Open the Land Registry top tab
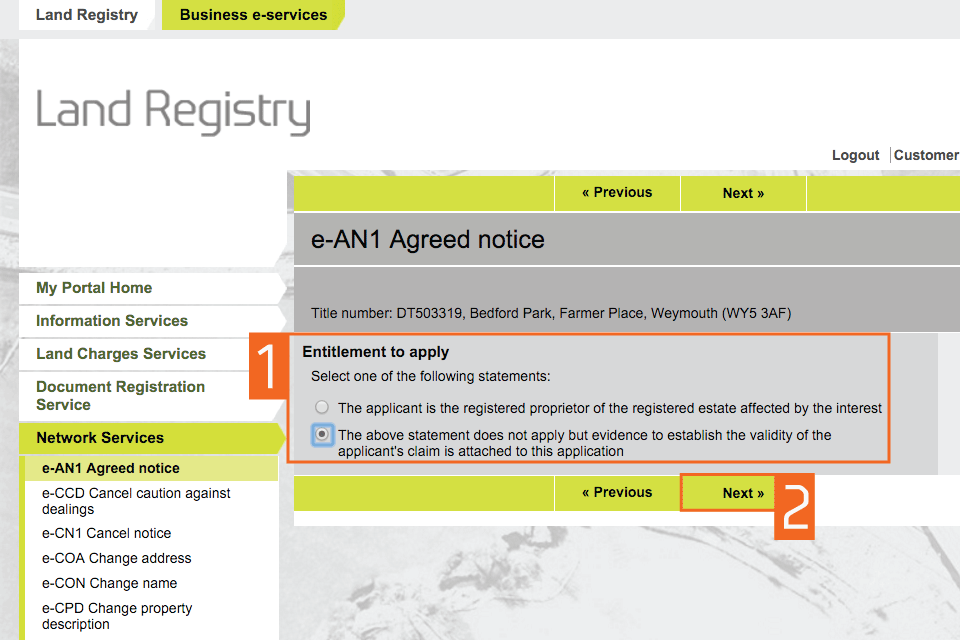The image size is (960, 640). (86, 15)
